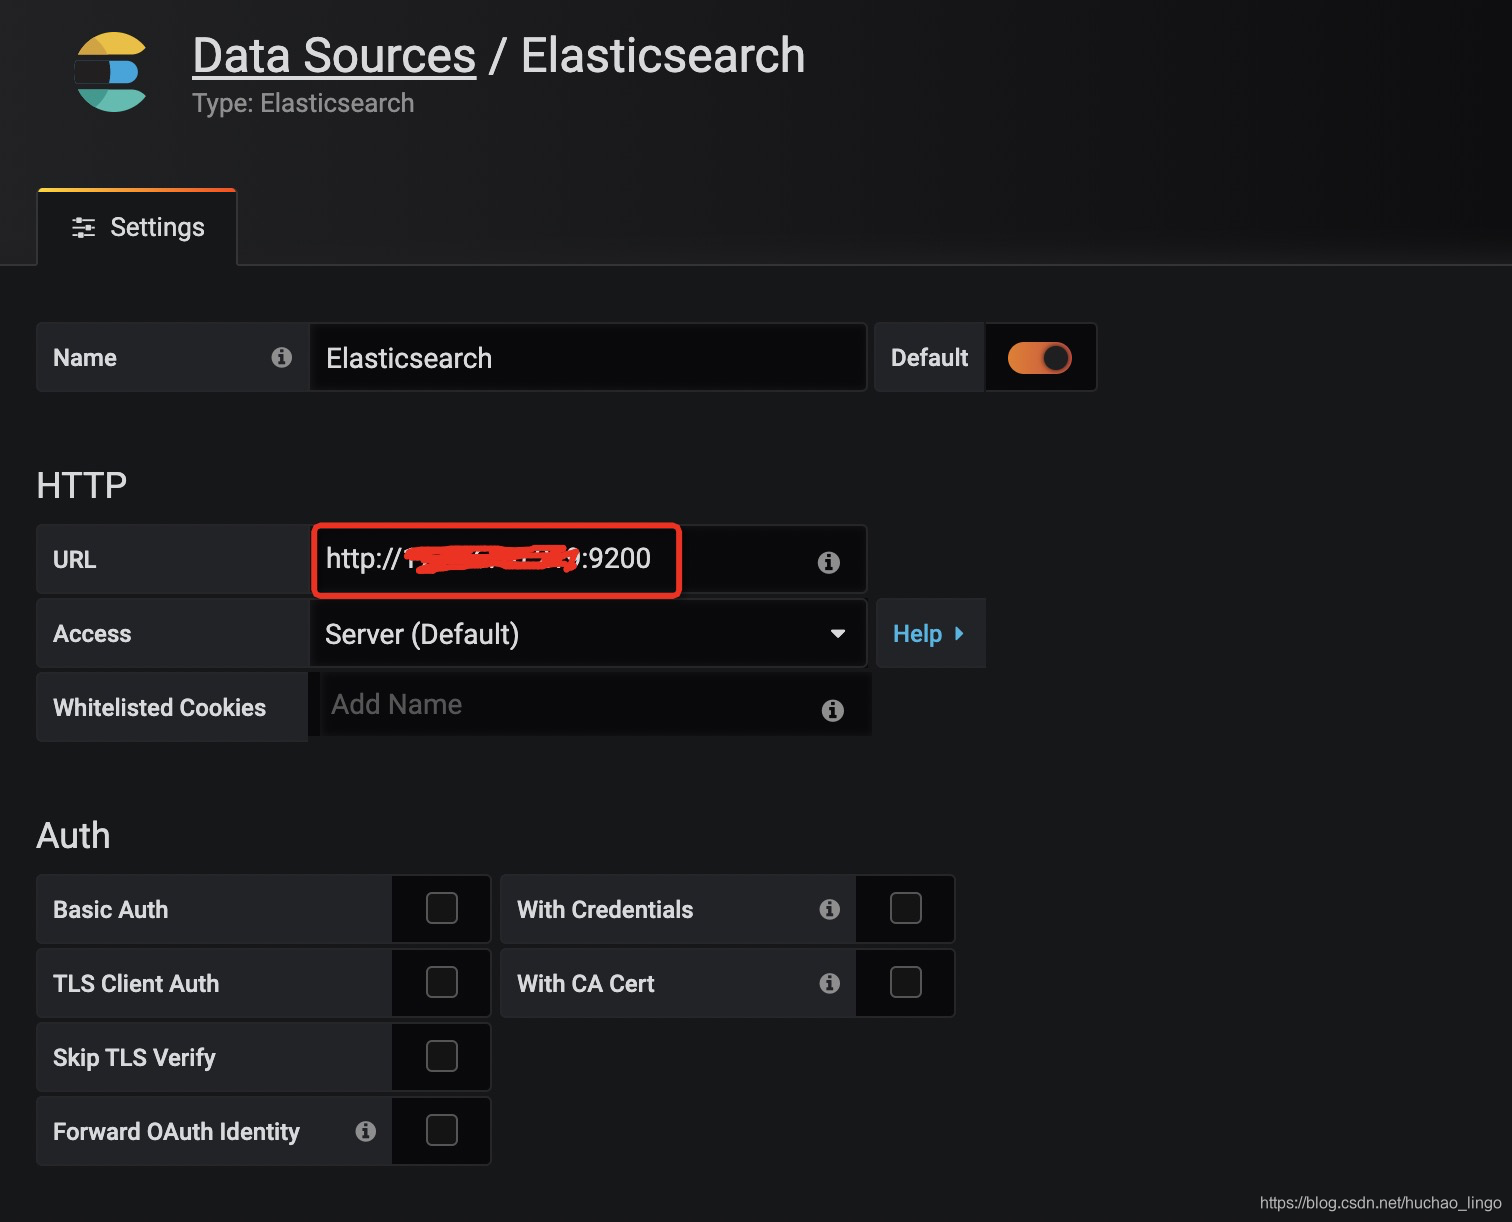This screenshot has height=1222, width=1512.
Task: Click the Access field label
Action: click(92, 634)
